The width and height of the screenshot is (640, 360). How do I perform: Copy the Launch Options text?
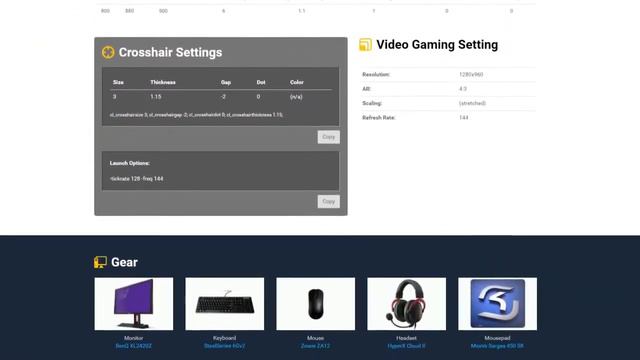(329, 202)
